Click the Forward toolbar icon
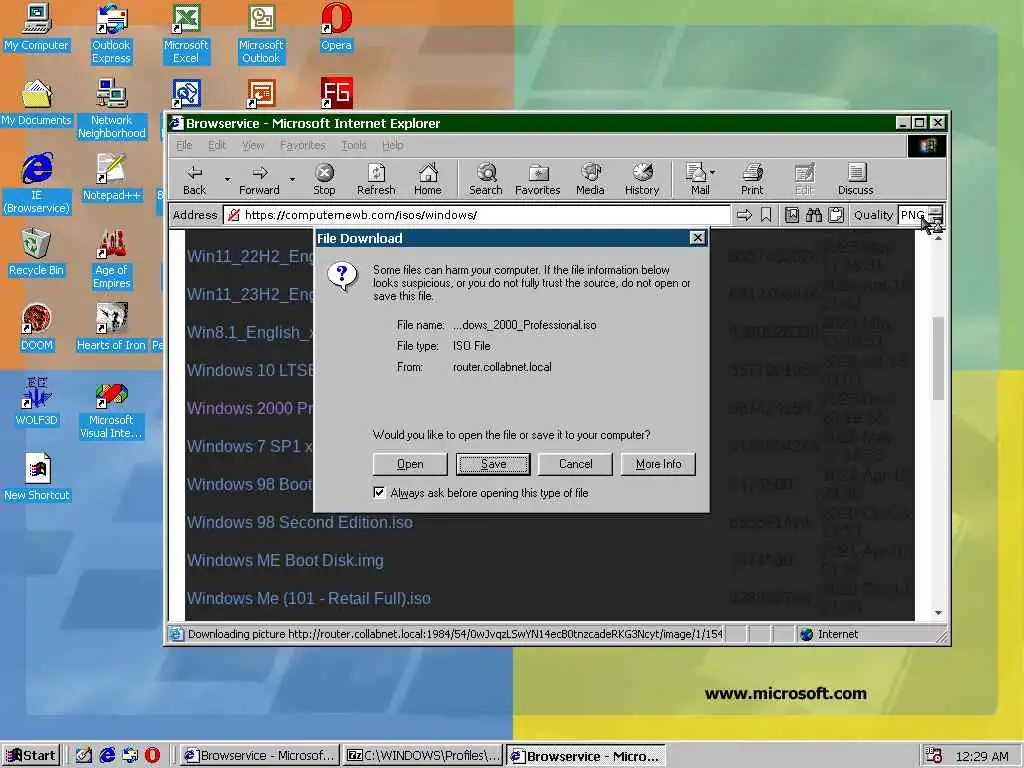The height and width of the screenshot is (768, 1024). [x=259, y=180]
